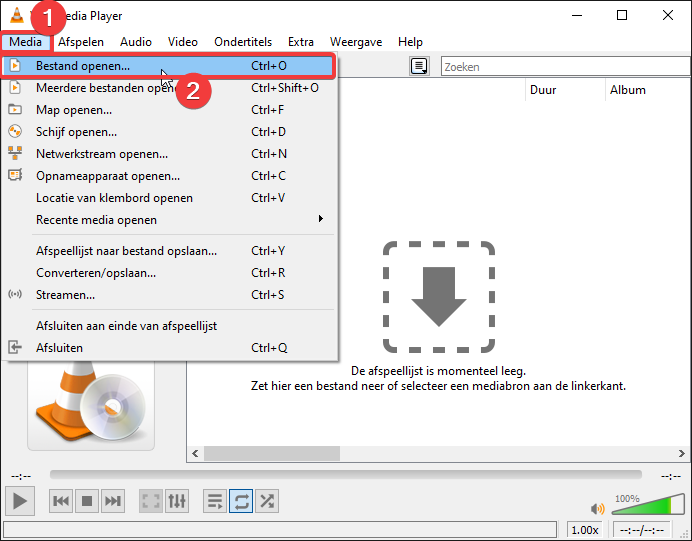692x541 pixels.
Task: Click the remaining time label right of seek bar
Action: (x=671, y=476)
